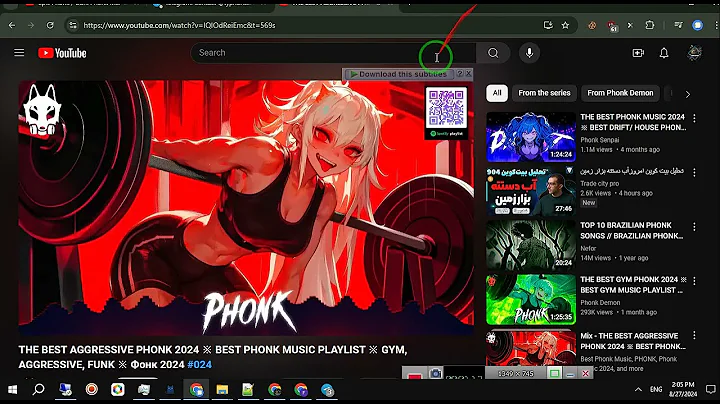Open the orange circular extension icon
This screenshot has height=404, width=720.
pos(592,26)
